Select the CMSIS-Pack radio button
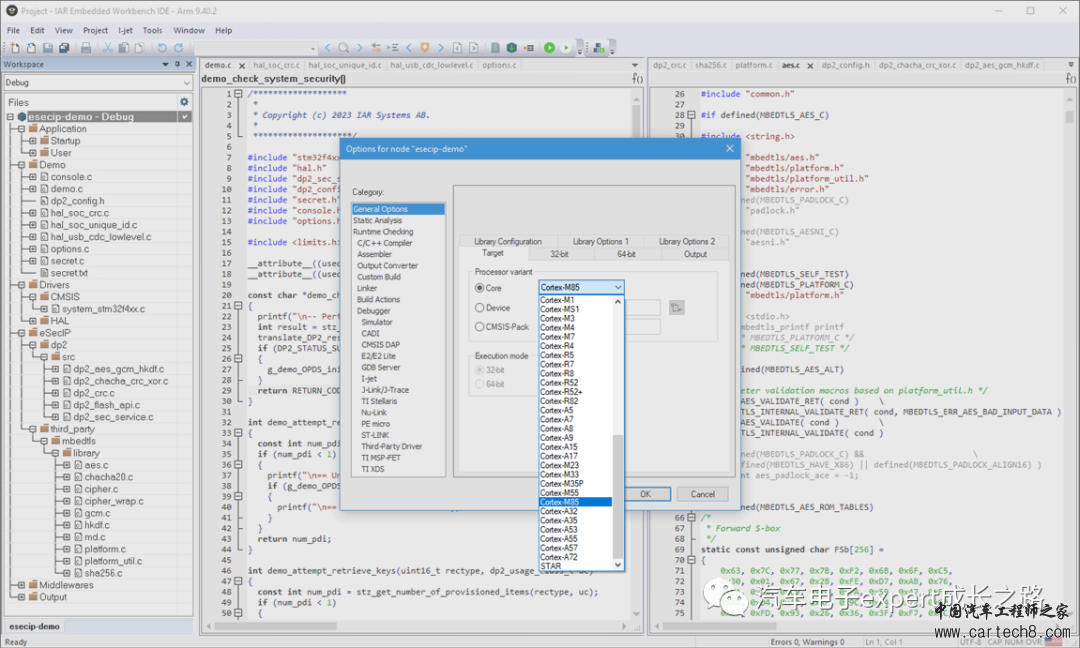This screenshot has height=648, width=1080. click(479, 327)
